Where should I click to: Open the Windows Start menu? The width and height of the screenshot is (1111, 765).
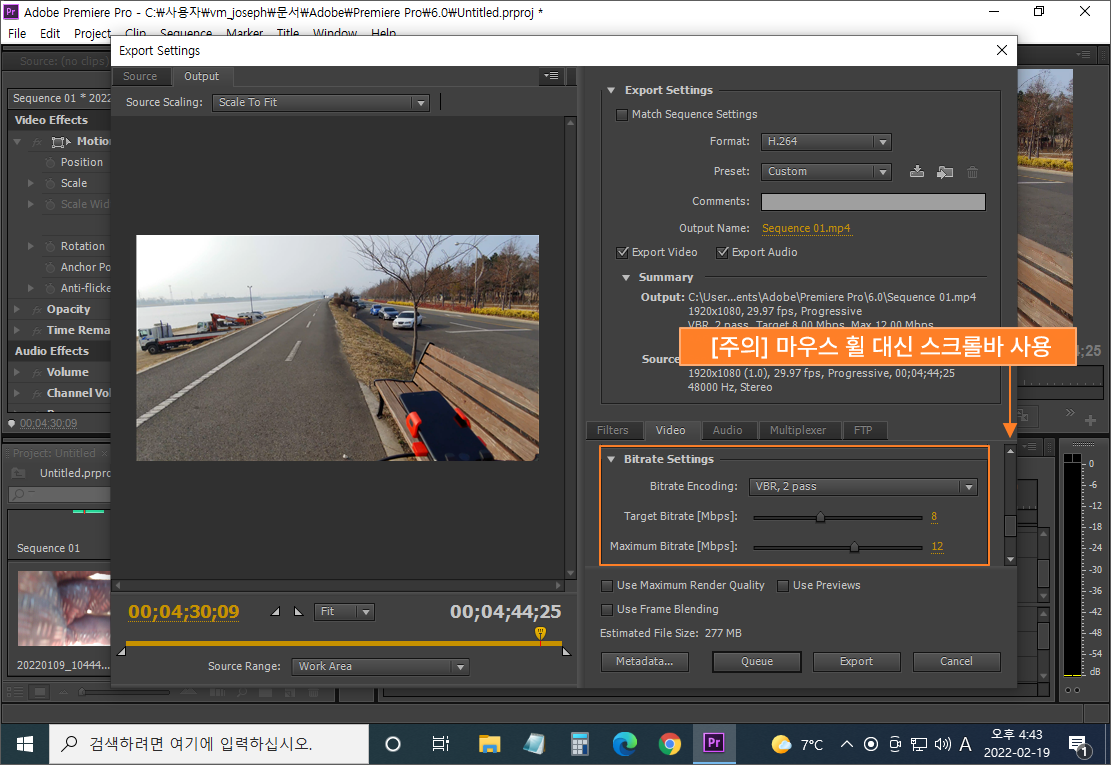25,743
